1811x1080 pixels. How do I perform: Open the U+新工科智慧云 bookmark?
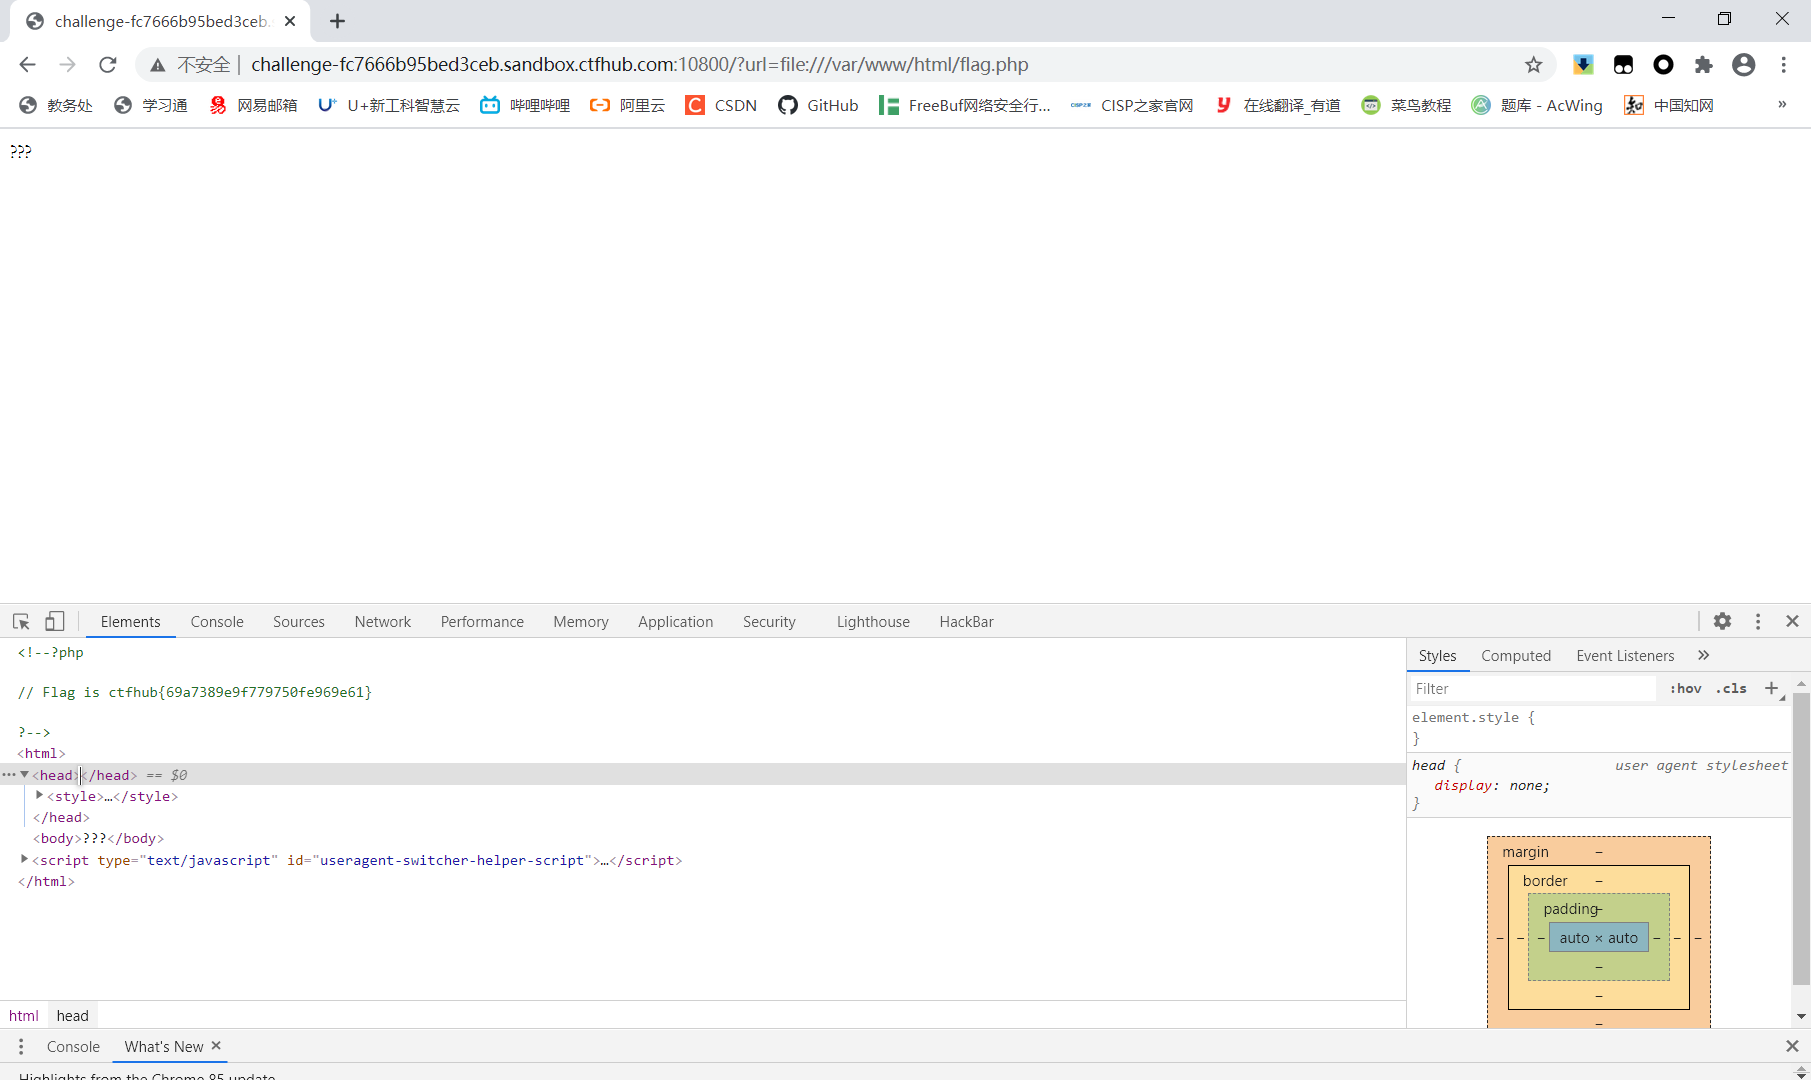click(x=389, y=105)
